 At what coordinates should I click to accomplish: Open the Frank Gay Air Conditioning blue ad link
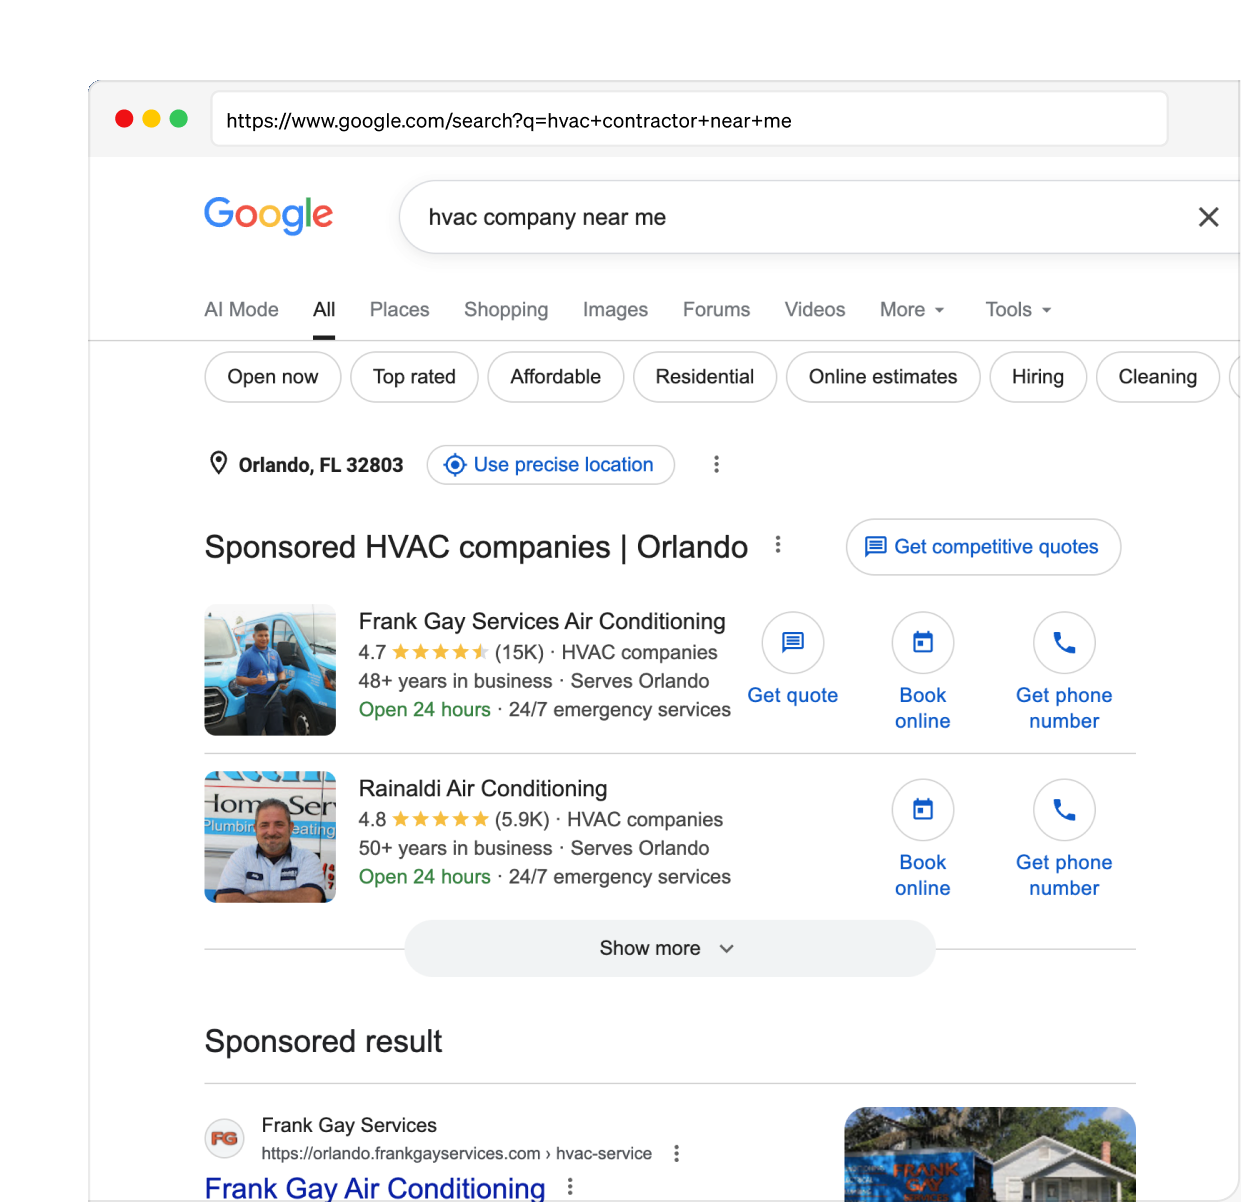click(x=375, y=1188)
